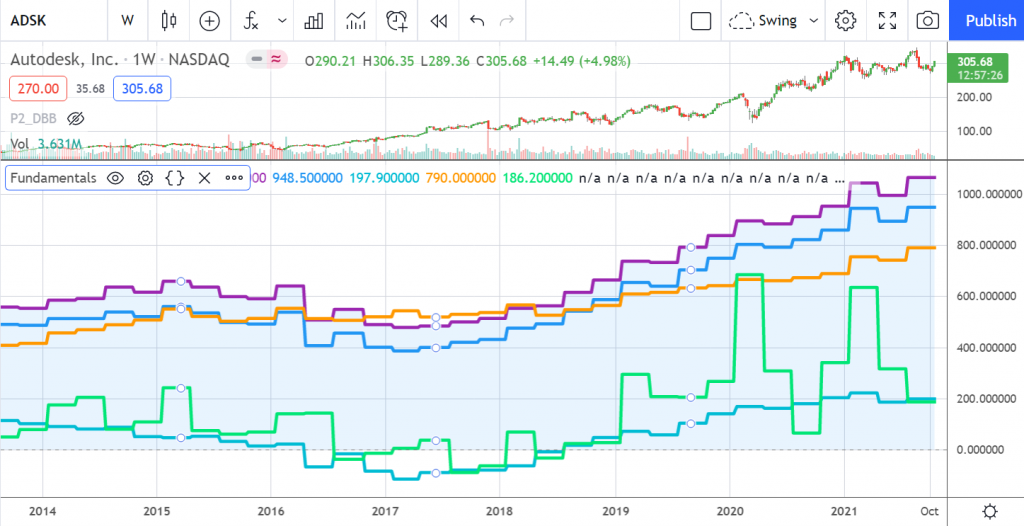Toggle the select layout square button
The image size is (1024, 526).
pyautogui.click(x=701, y=20)
